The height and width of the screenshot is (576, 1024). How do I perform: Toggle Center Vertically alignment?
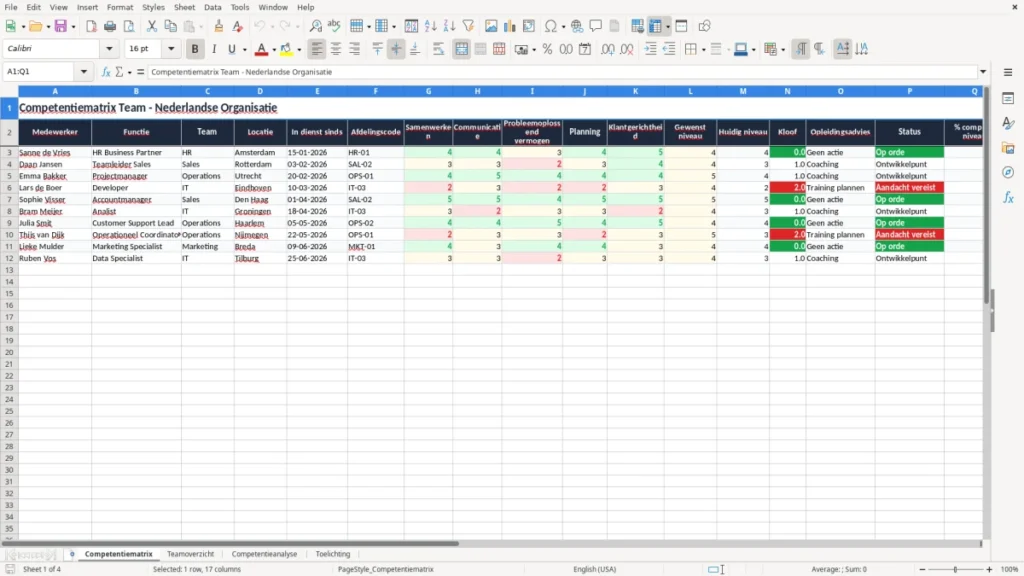click(x=396, y=49)
